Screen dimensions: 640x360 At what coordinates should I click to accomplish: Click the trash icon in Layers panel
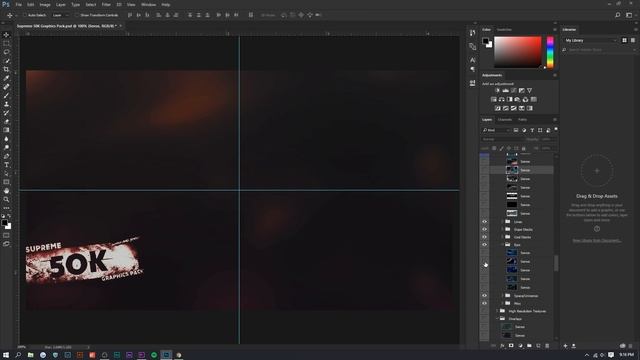pyautogui.click(x=547, y=346)
